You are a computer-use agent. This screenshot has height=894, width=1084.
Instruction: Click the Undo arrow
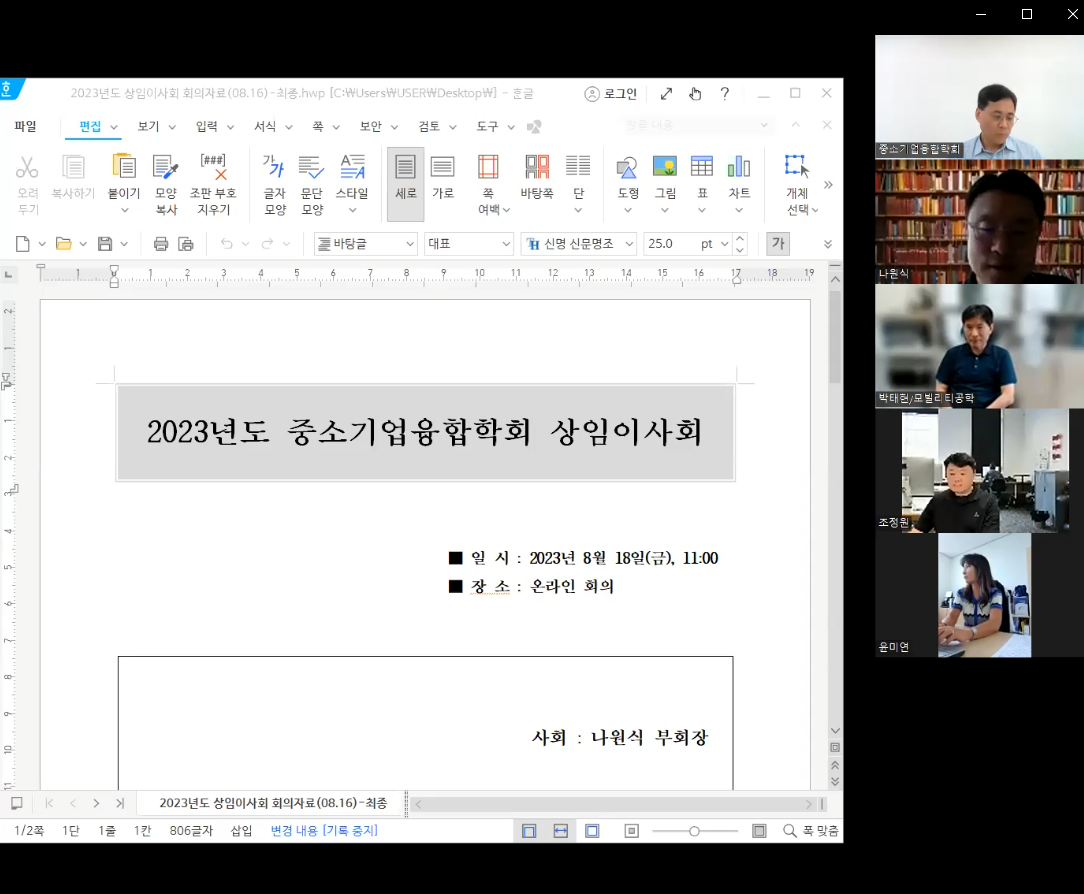coord(226,243)
